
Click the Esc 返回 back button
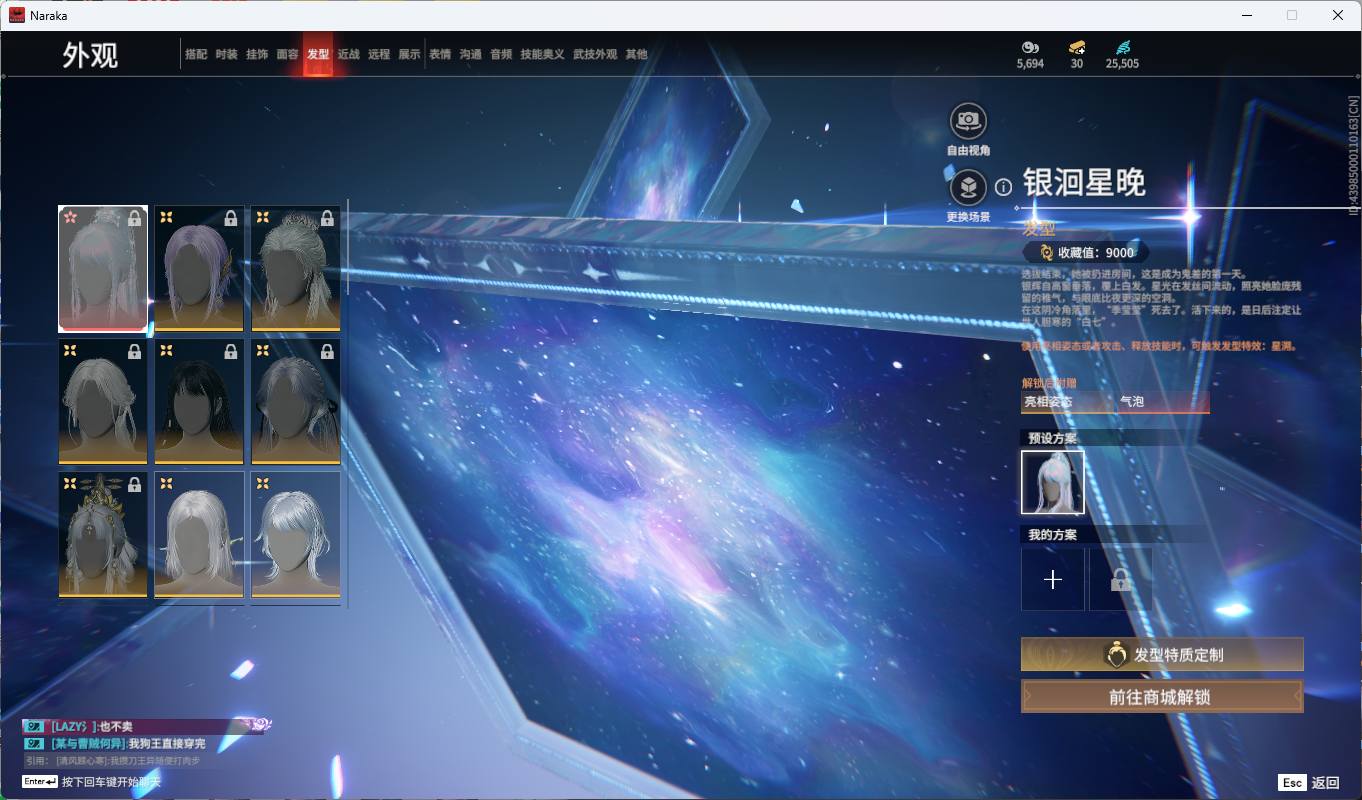pos(1308,783)
